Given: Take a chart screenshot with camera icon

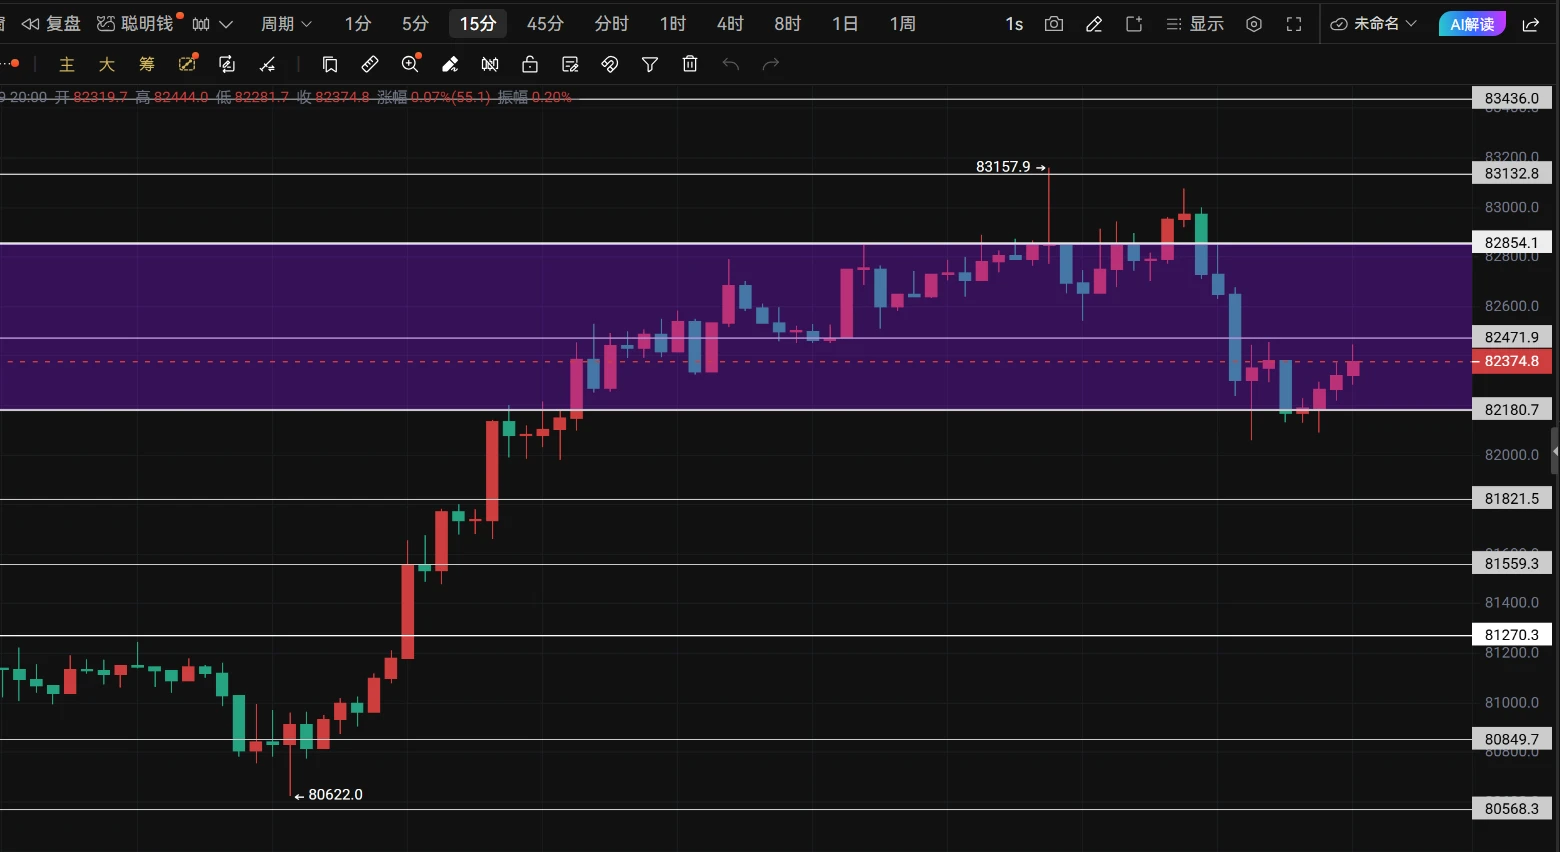Looking at the screenshot, I should (1054, 24).
